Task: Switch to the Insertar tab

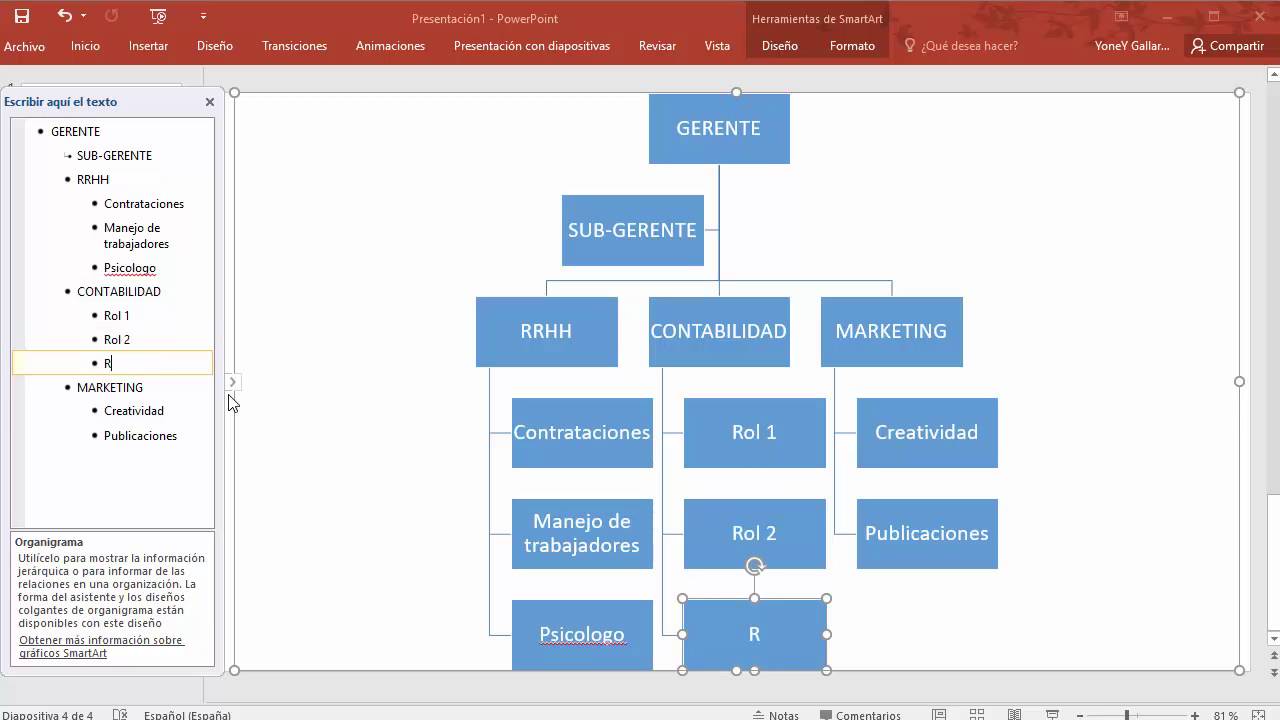Action: tap(148, 46)
